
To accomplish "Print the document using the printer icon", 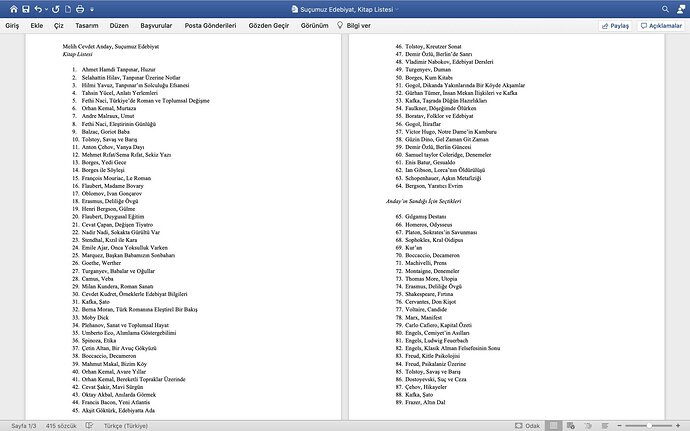I will pos(80,9).
